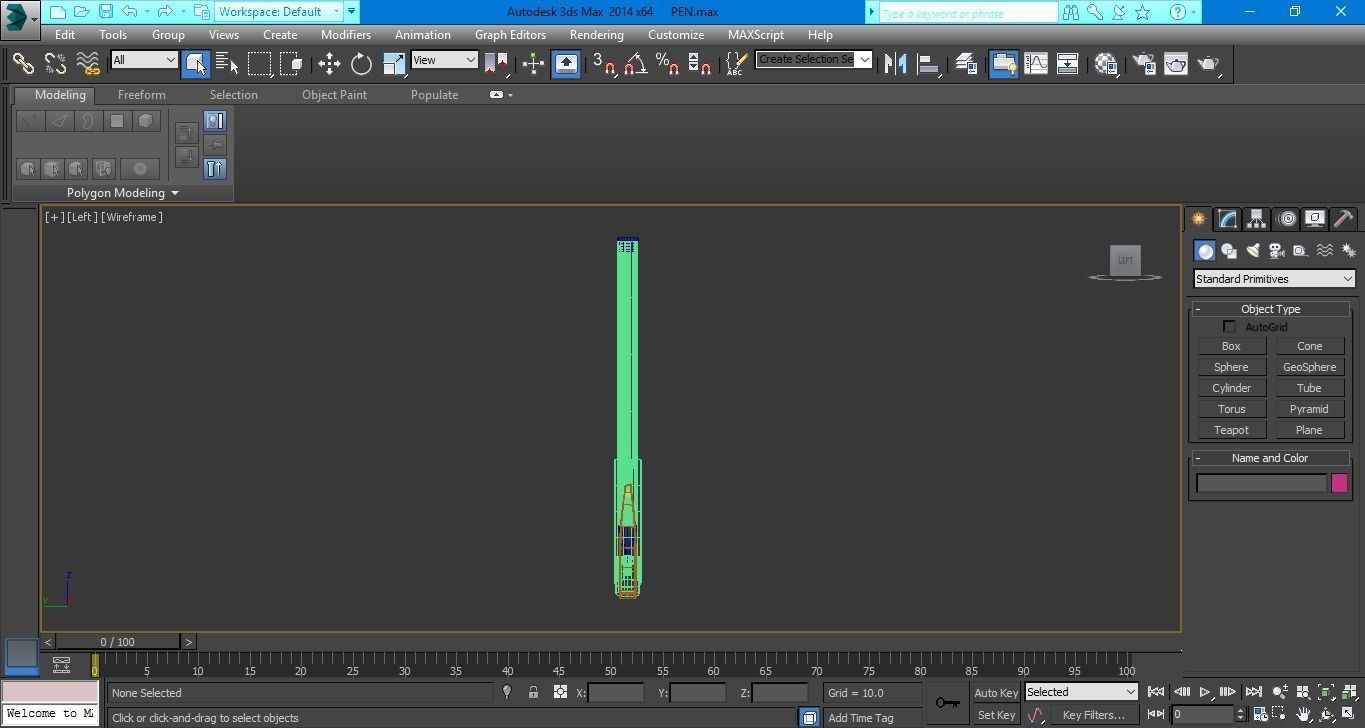Click the Align tool
1365x728 pixels.
(929, 63)
